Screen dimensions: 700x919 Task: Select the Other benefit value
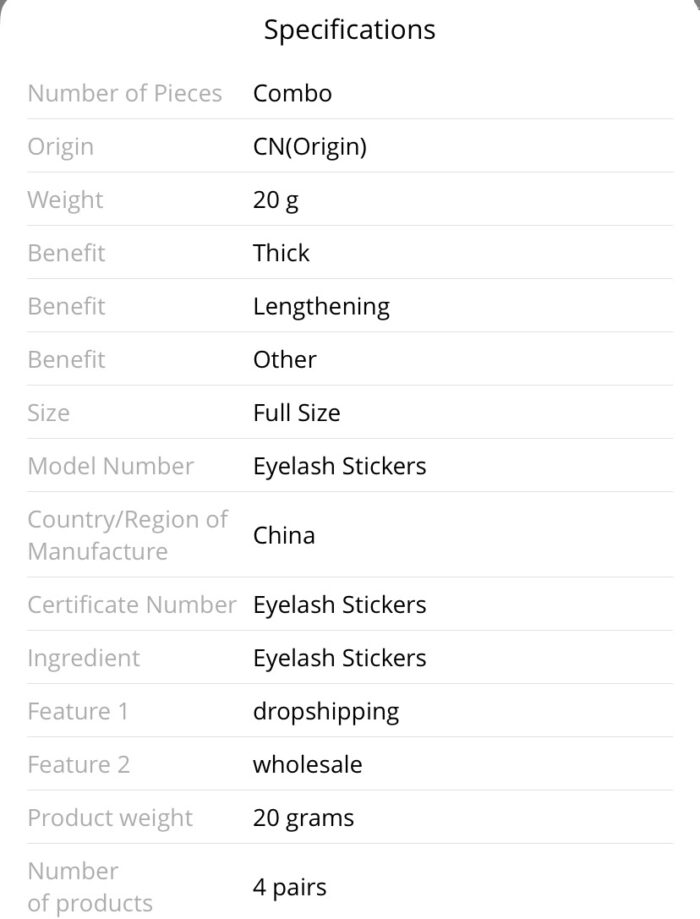[285, 360]
